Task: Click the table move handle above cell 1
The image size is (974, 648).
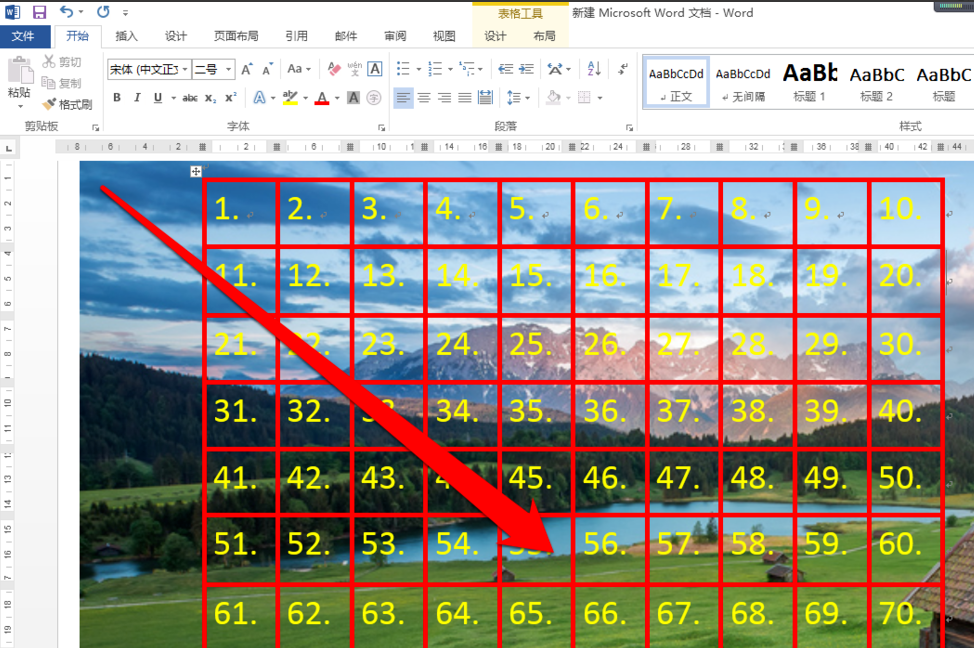Action: tap(196, 171)
